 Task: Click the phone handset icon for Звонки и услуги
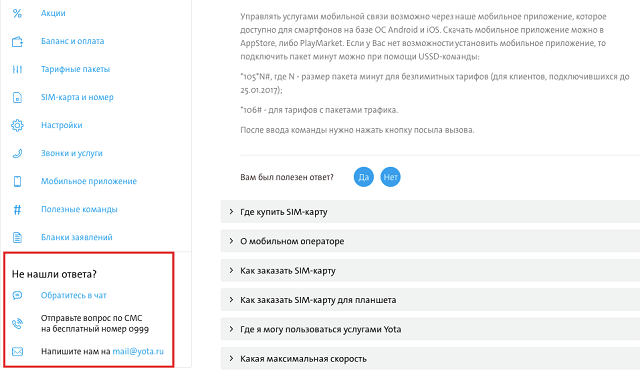[x=17, y=153]
